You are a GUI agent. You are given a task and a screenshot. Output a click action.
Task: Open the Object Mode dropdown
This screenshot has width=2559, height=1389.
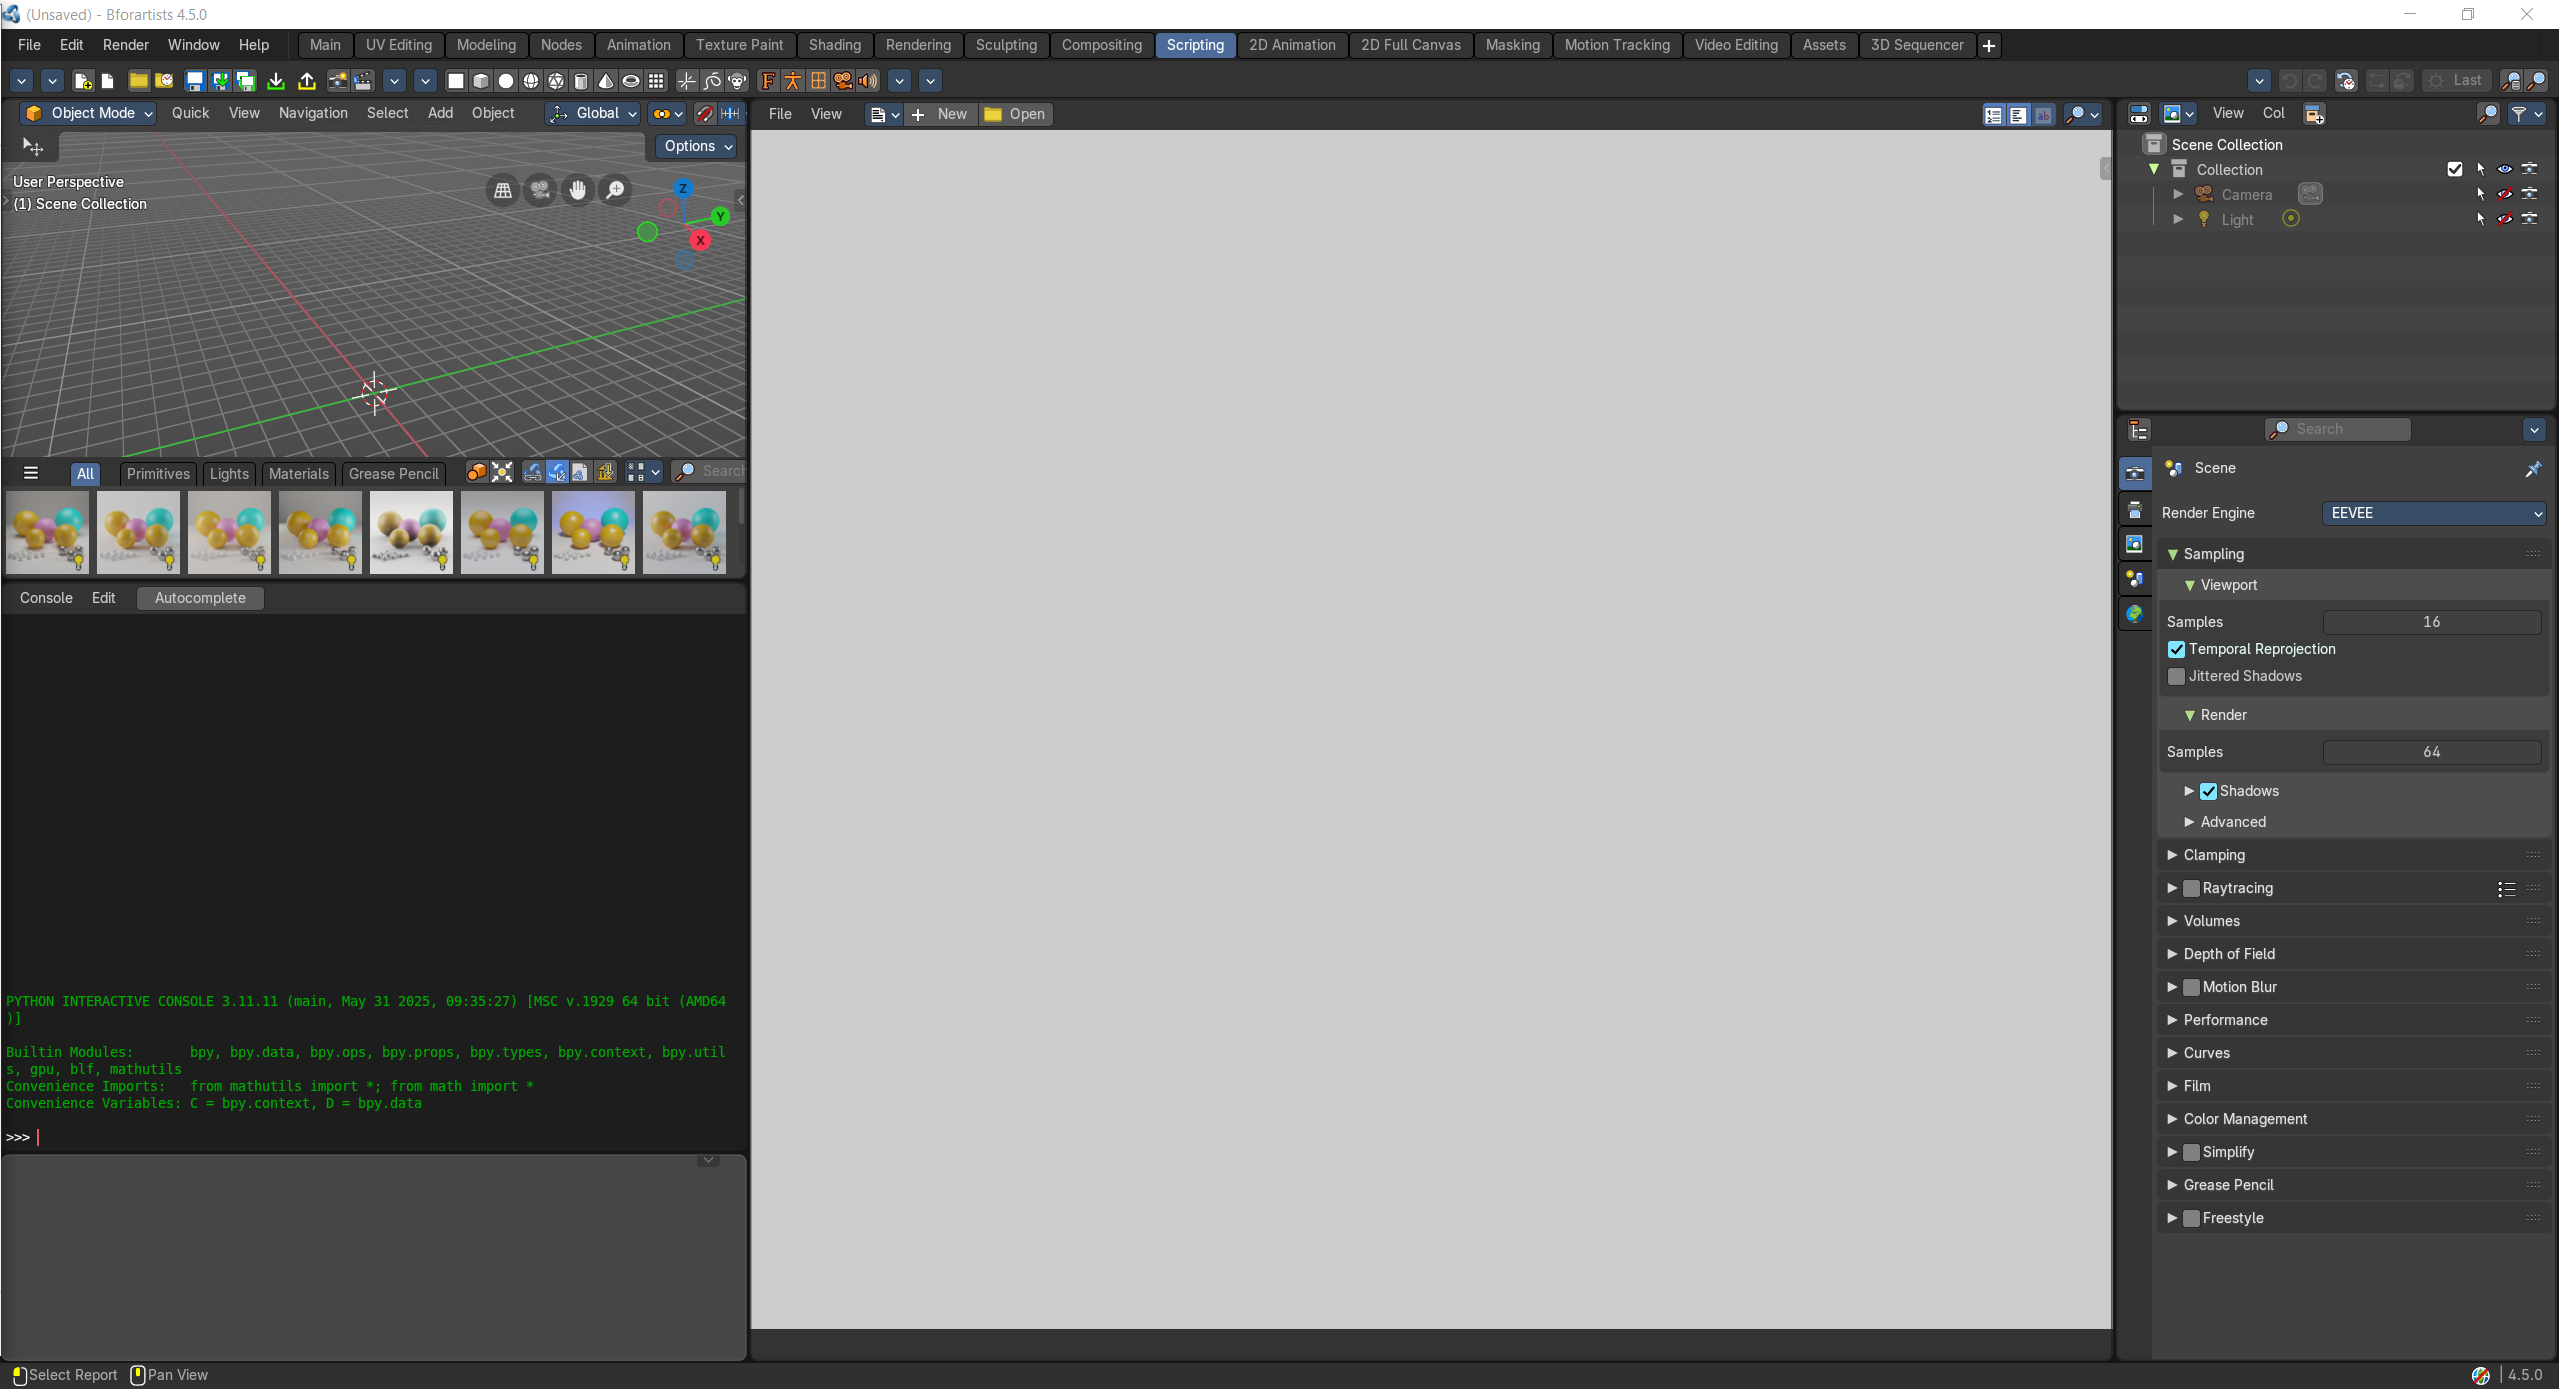88,114
